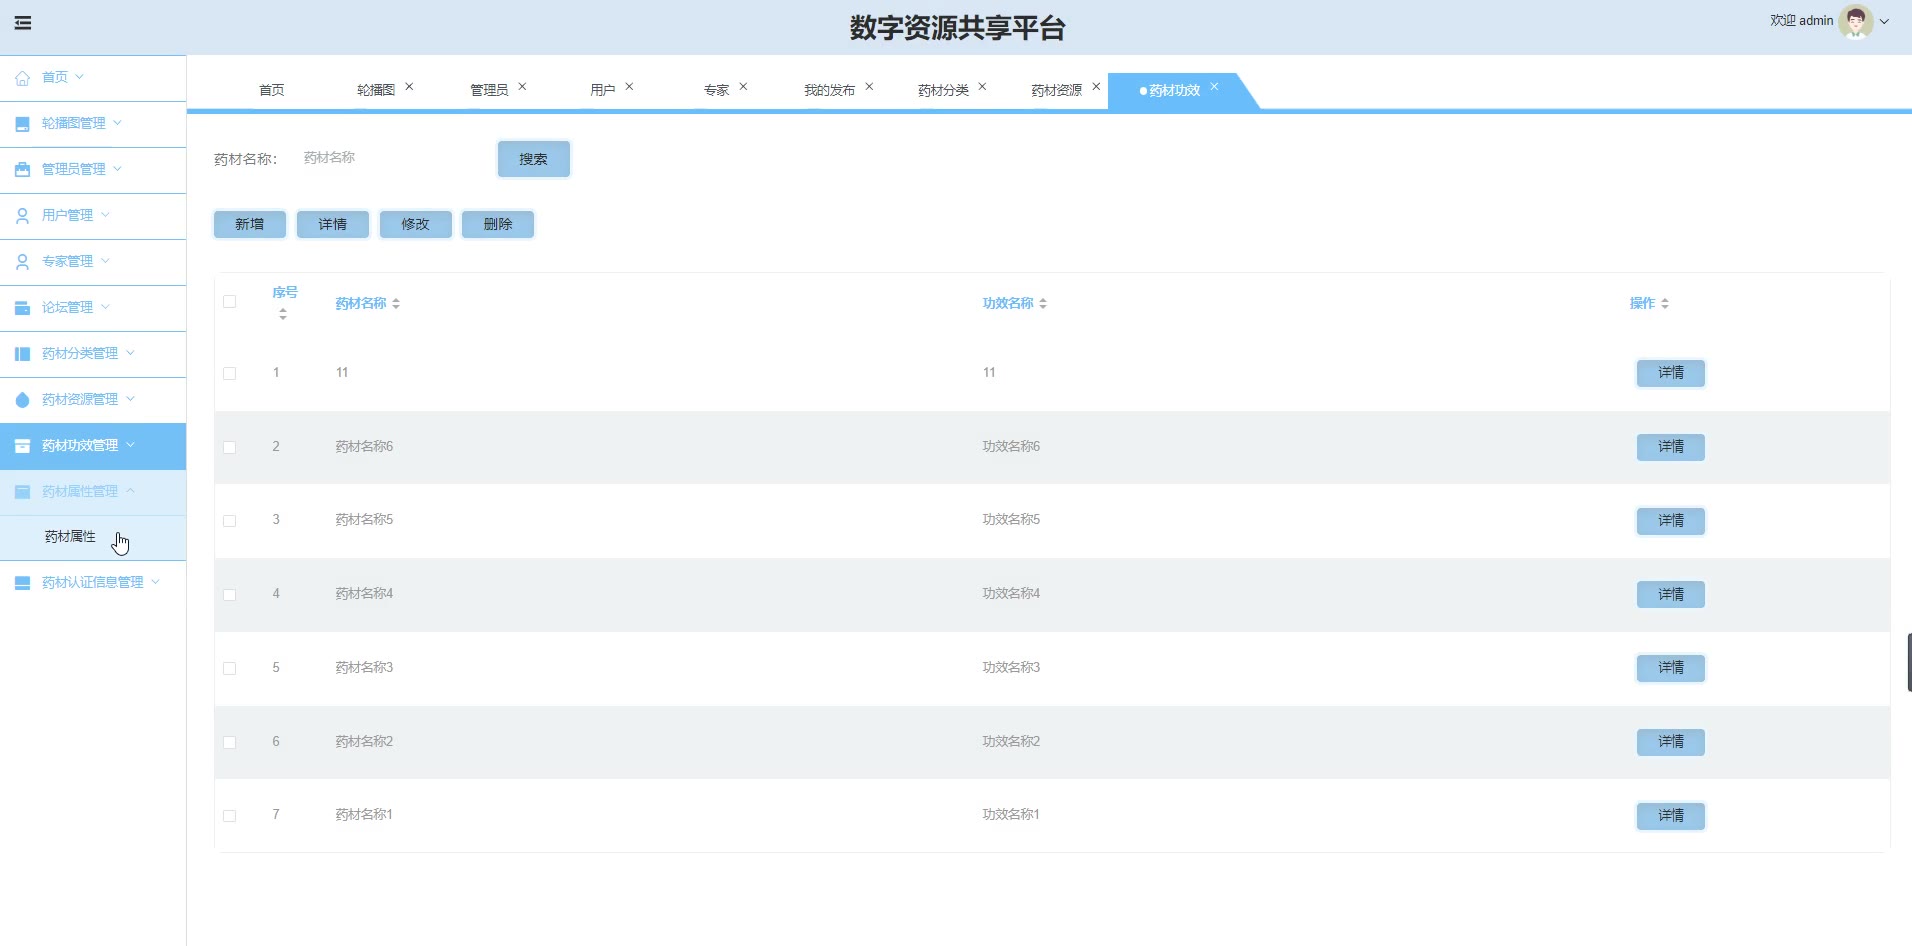Check the checkbox for 药材名称1 row
The width and height of the screenshot is (1912, 946).
click(230, 816)
